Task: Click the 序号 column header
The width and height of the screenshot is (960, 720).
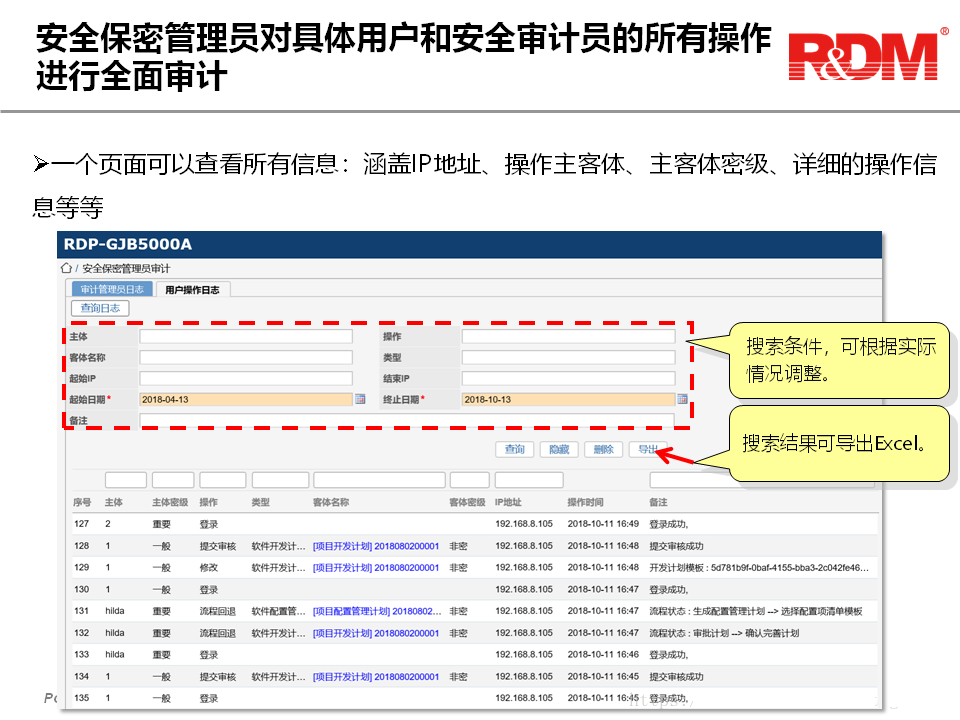Action: (x=82, y=502)
